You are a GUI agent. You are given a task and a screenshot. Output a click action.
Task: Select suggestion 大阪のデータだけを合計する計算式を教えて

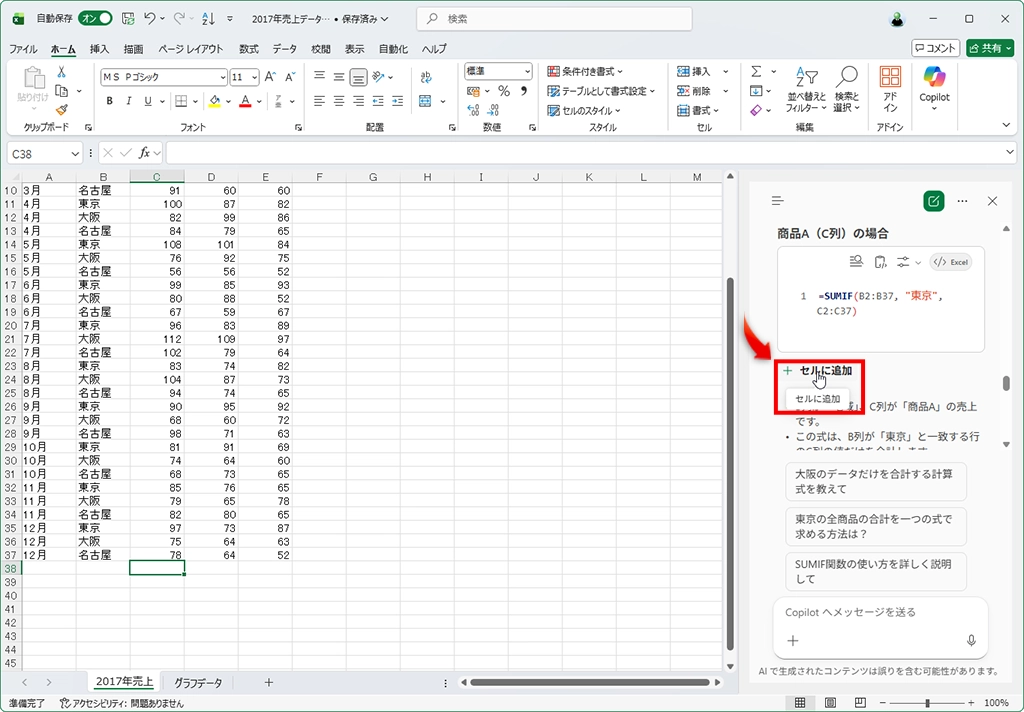(875, 481)
